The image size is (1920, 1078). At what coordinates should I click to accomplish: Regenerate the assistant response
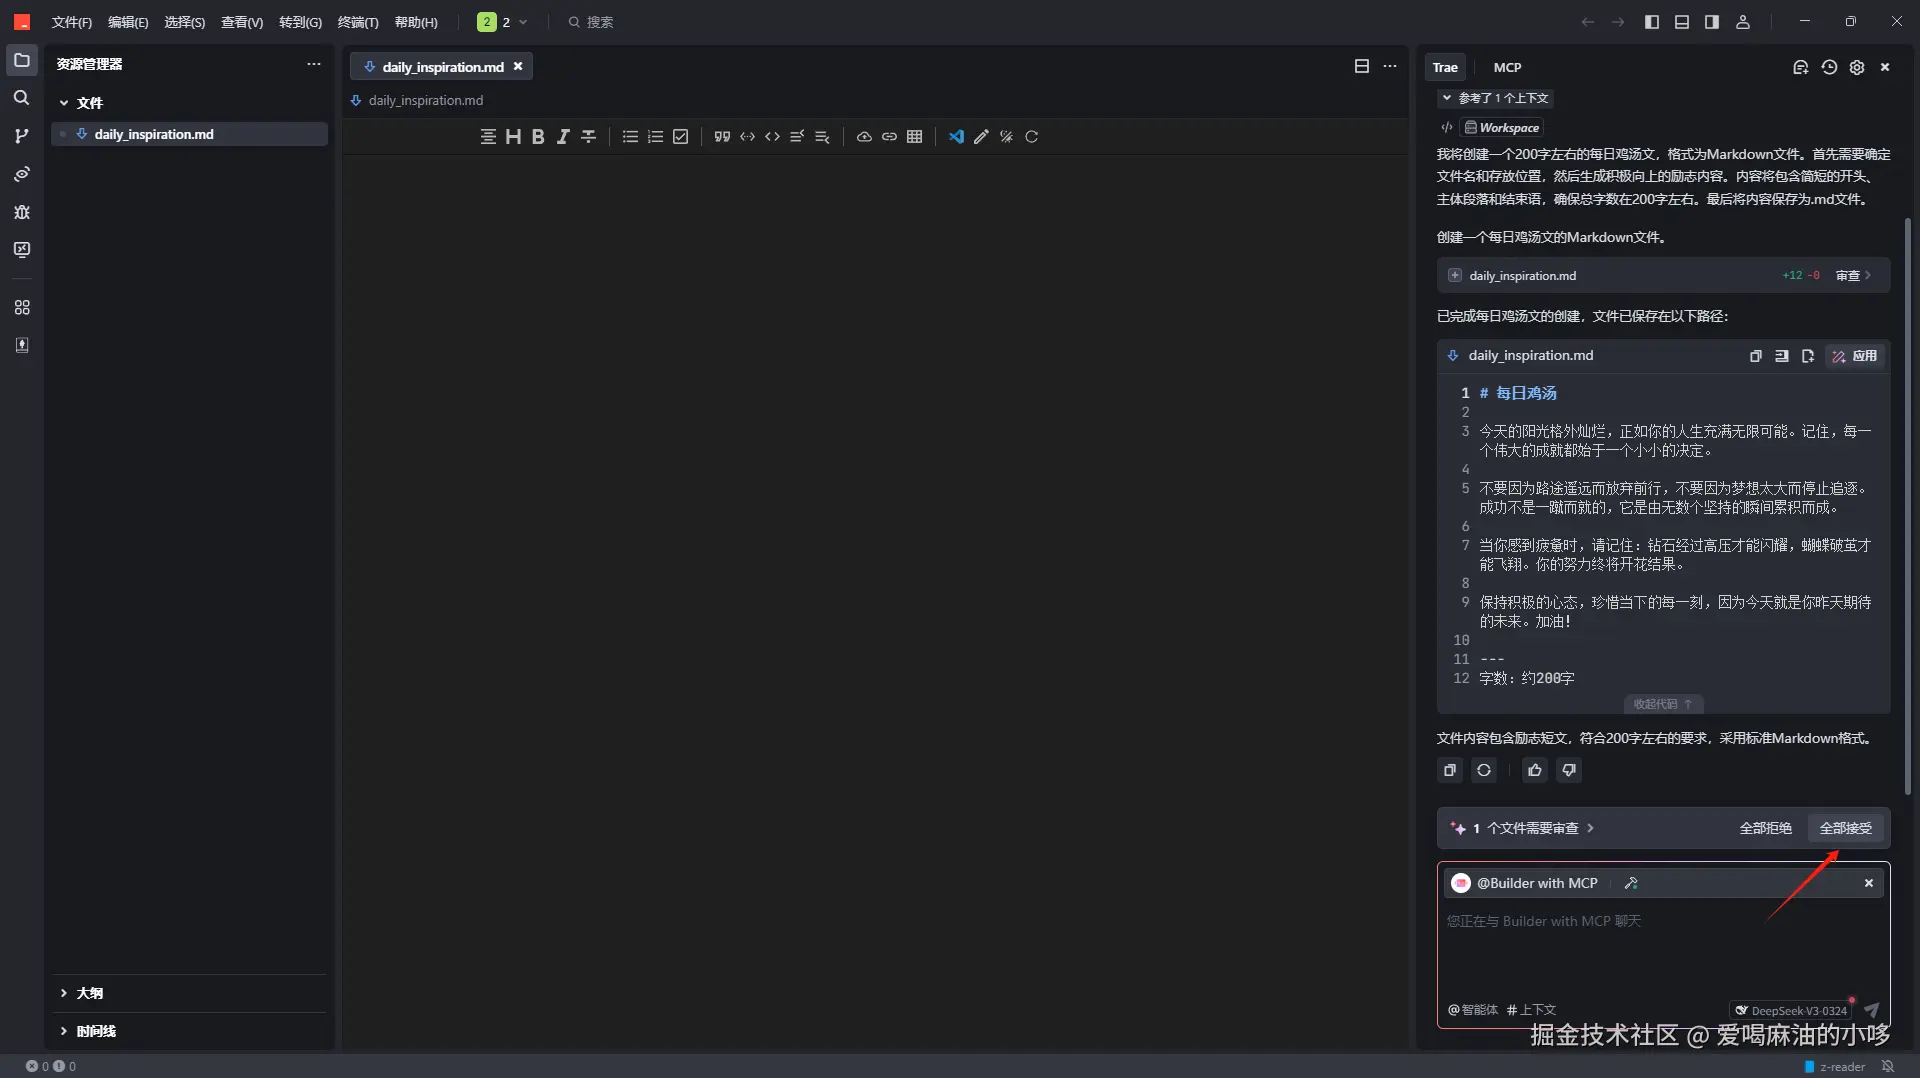(1484, 770)
